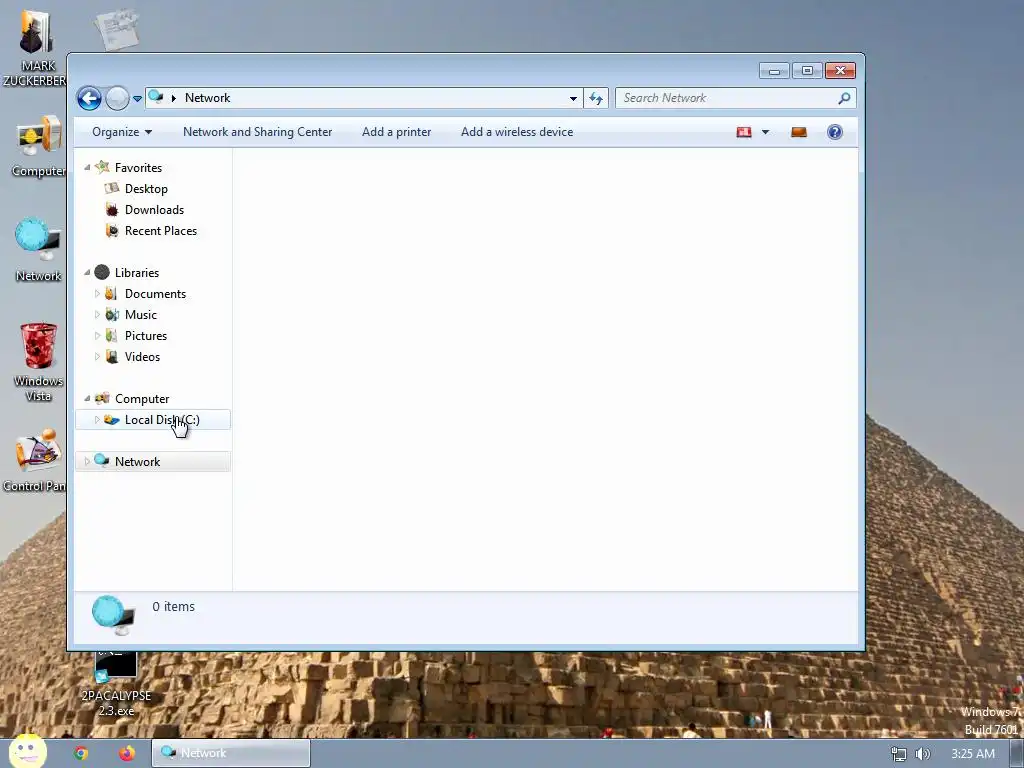Viewport: 1024px width, 768px height.
Task: Select Computer in the navigation pane
Action: pos(142,398)
